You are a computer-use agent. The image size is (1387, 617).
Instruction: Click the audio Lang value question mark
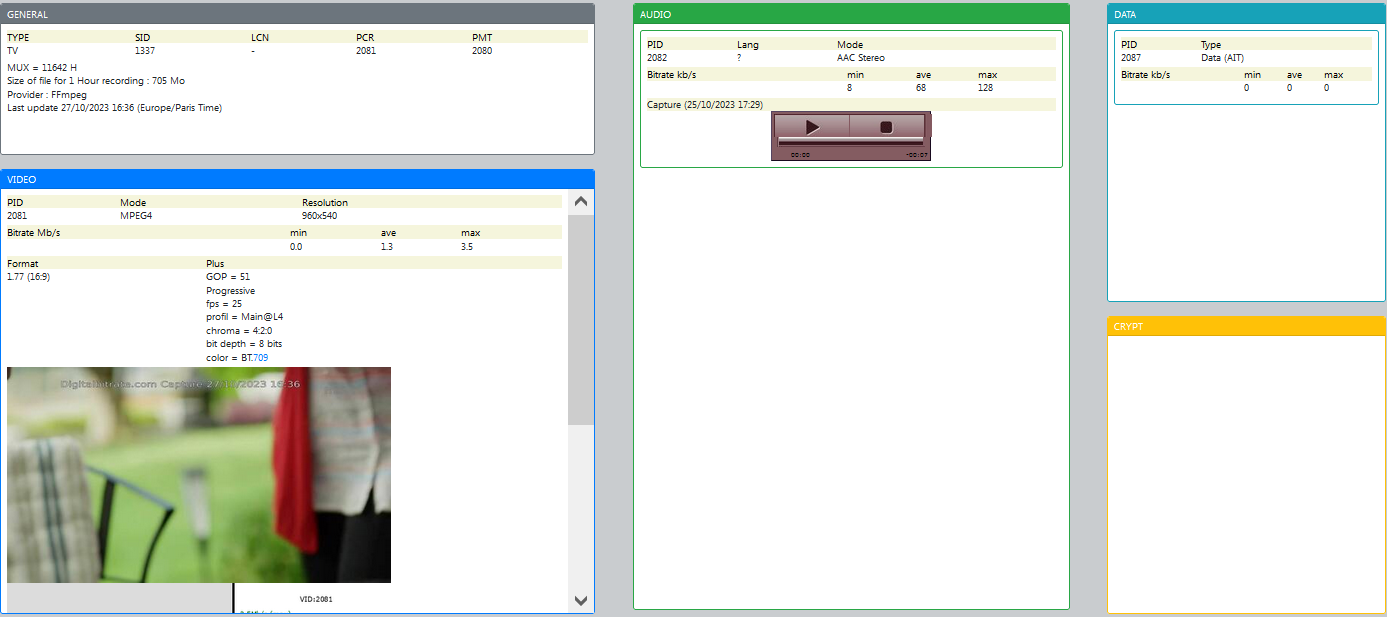click(739, 58)
